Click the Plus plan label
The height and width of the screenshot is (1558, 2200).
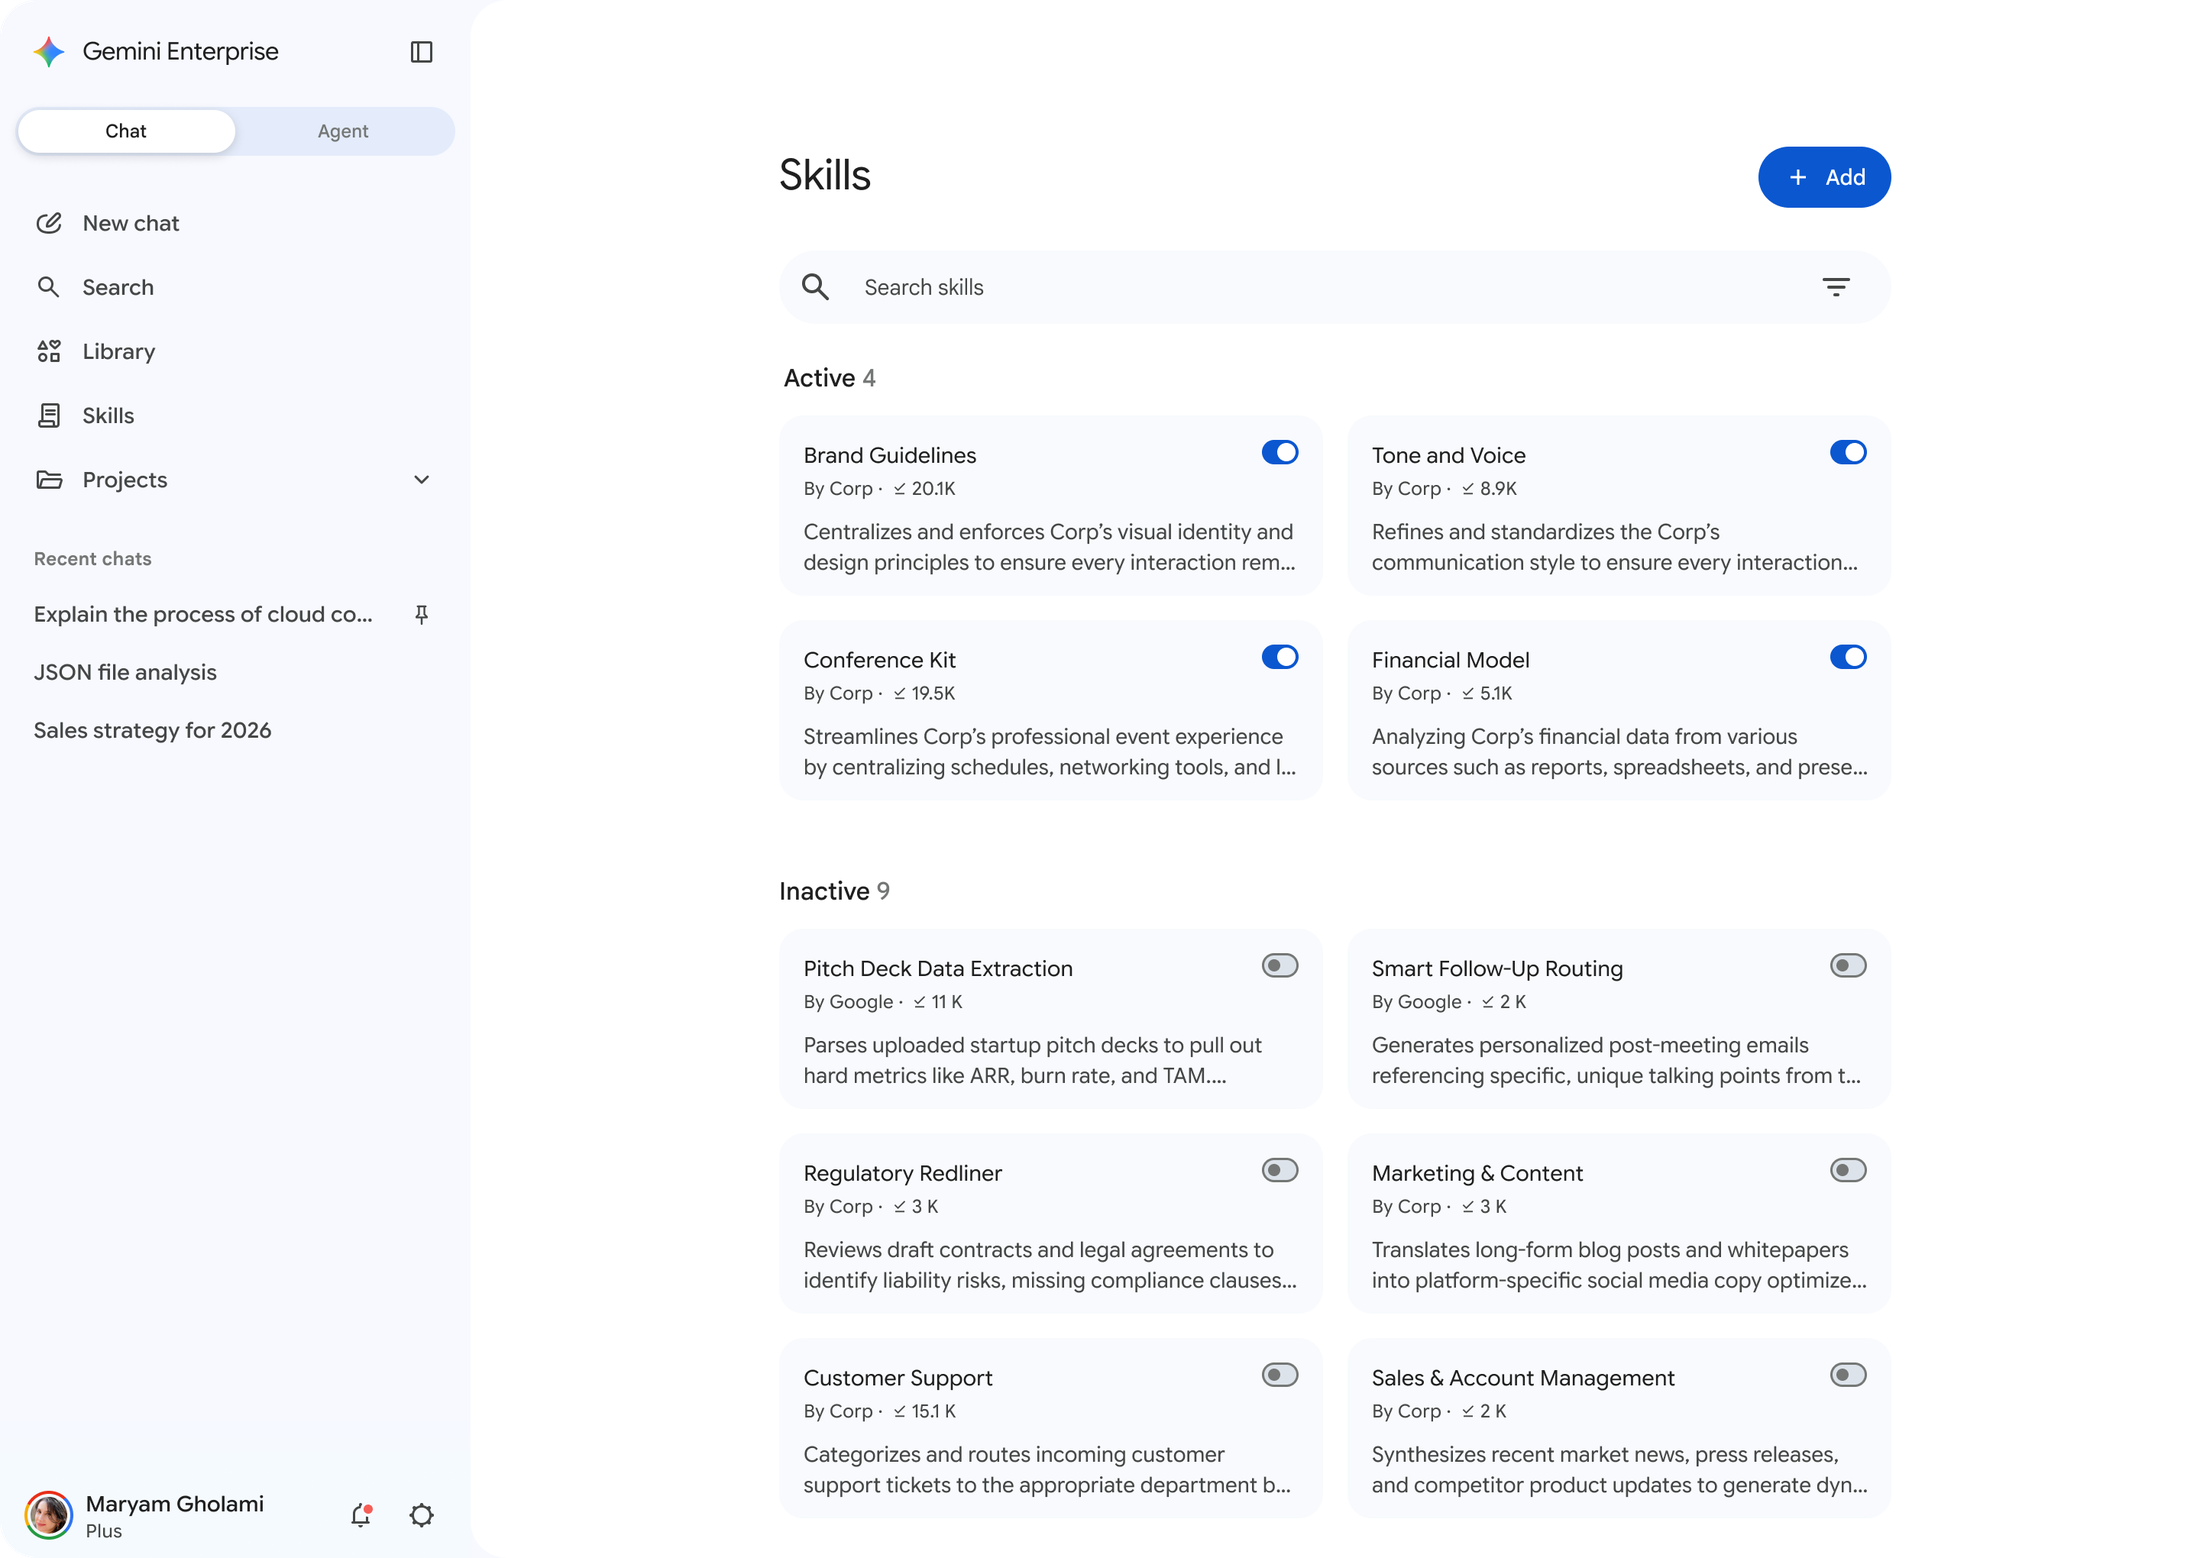pyautogui.click(x=103, y=1531)
